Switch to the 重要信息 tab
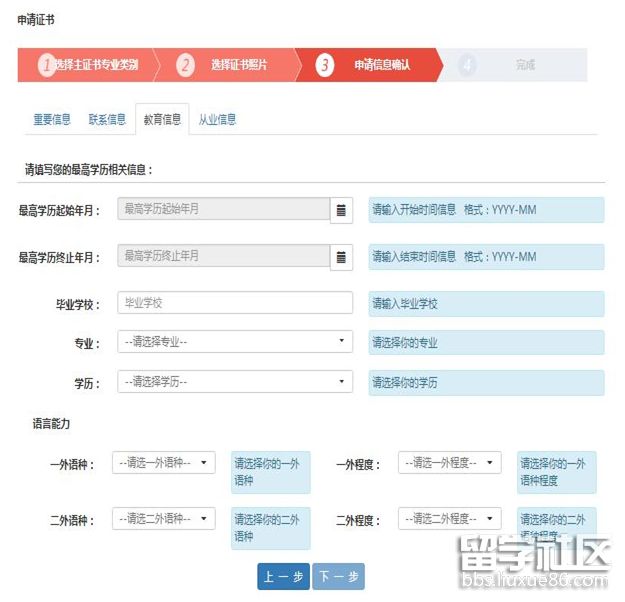The width and height of the screenshot is (625, 602). click(x=52, y=120)
